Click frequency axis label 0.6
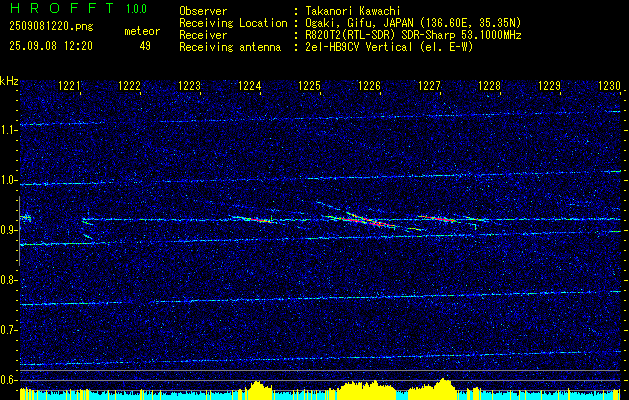The width and height of the screenshot is (629, 400). (x=9, y=380)
